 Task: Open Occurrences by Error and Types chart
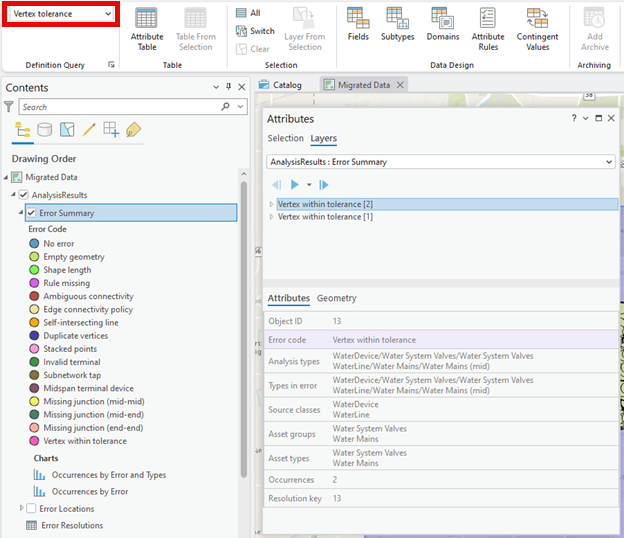[x=109, y=475]
